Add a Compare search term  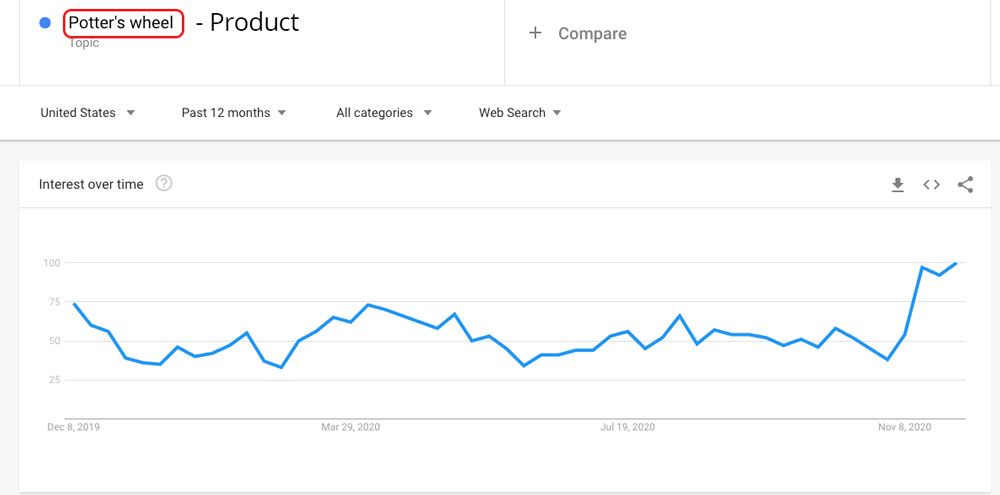(592, 34)
